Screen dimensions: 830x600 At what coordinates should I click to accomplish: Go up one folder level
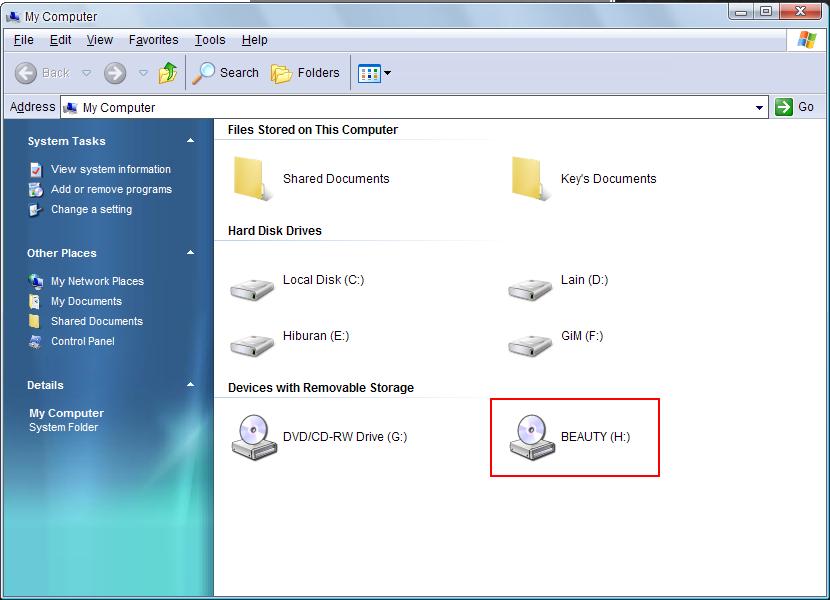coord(168,73)
